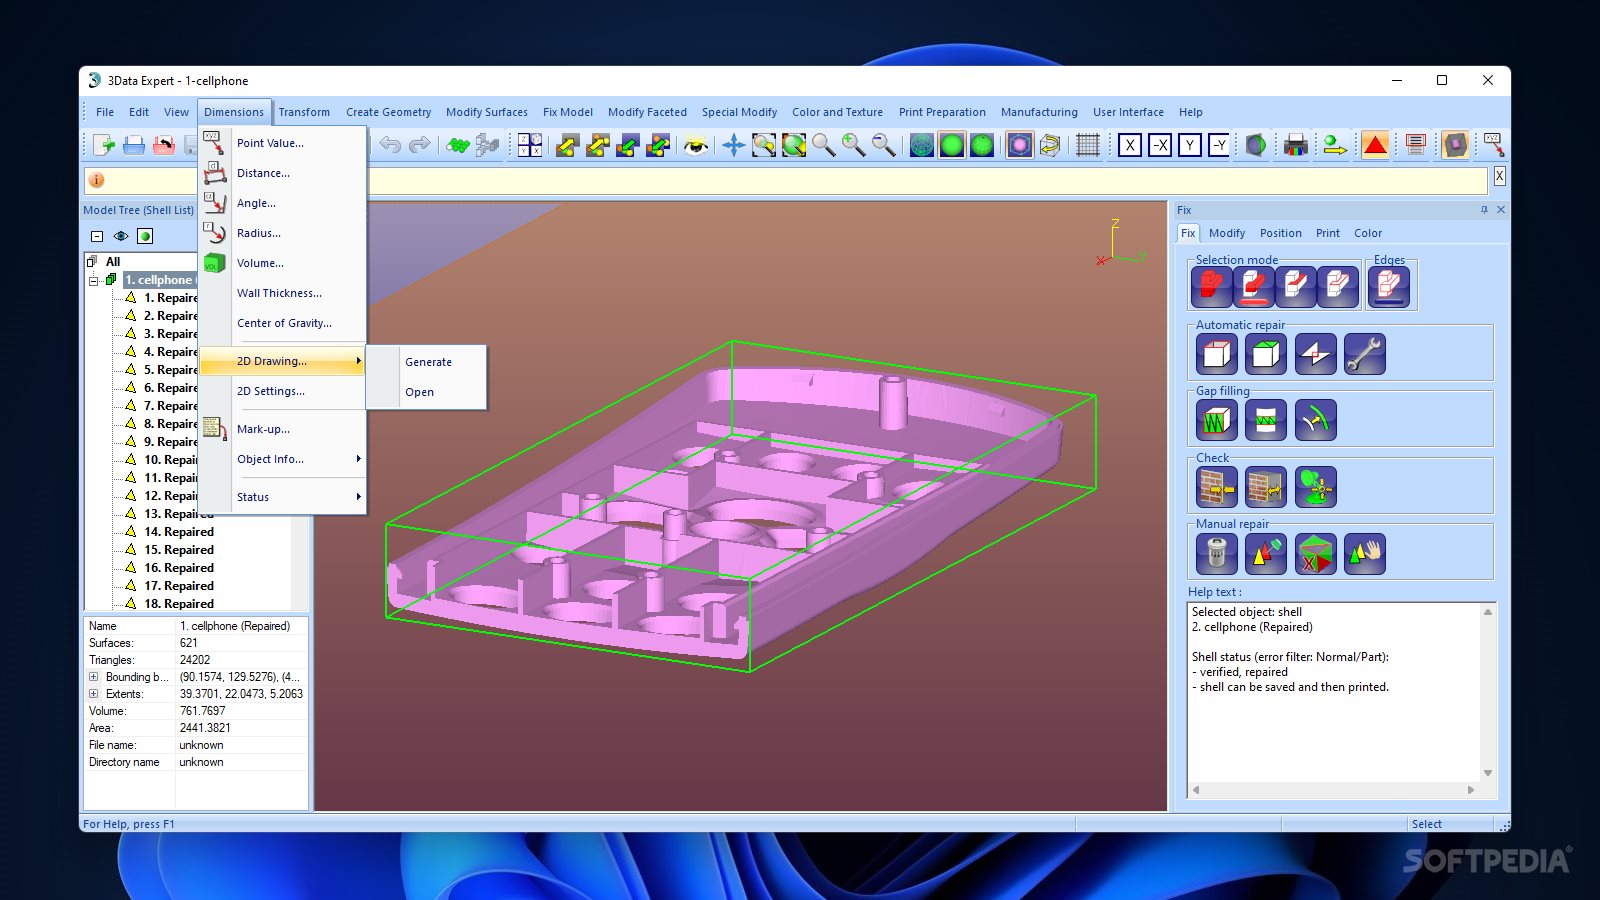Open the Status submenu

click(x=283, y=497)
